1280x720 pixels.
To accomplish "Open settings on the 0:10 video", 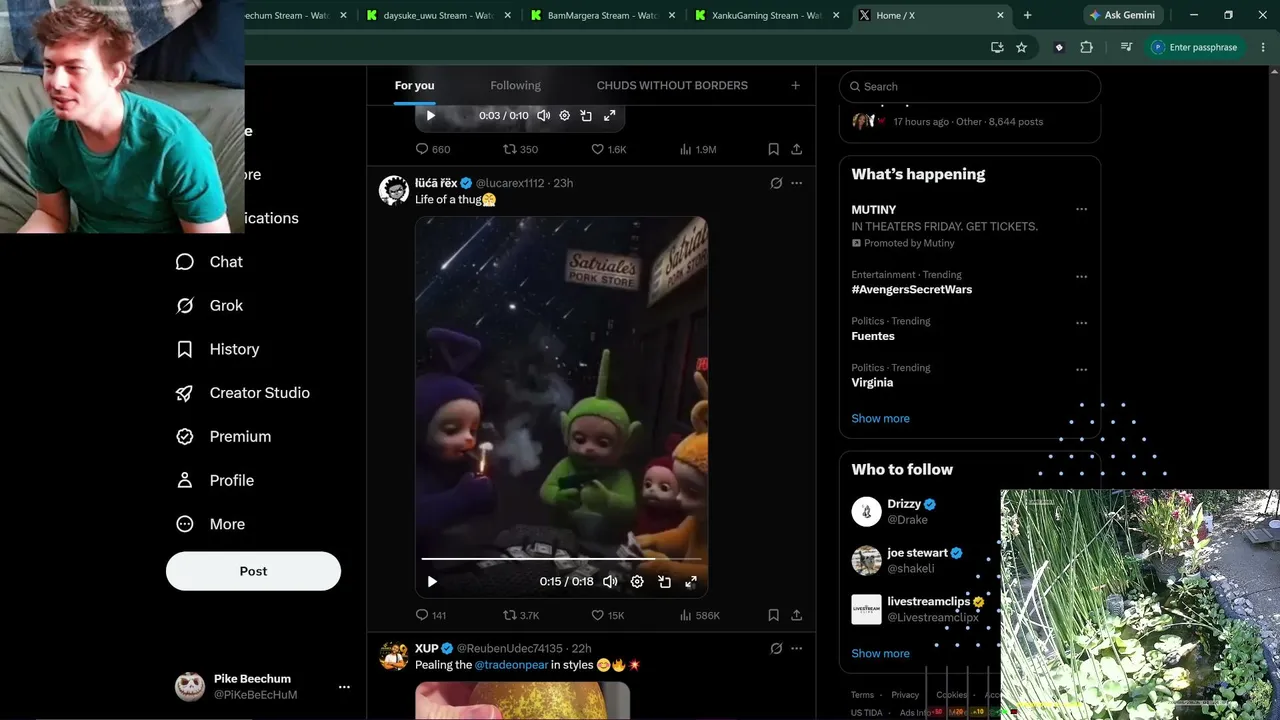I will click(x=564, y=115).
